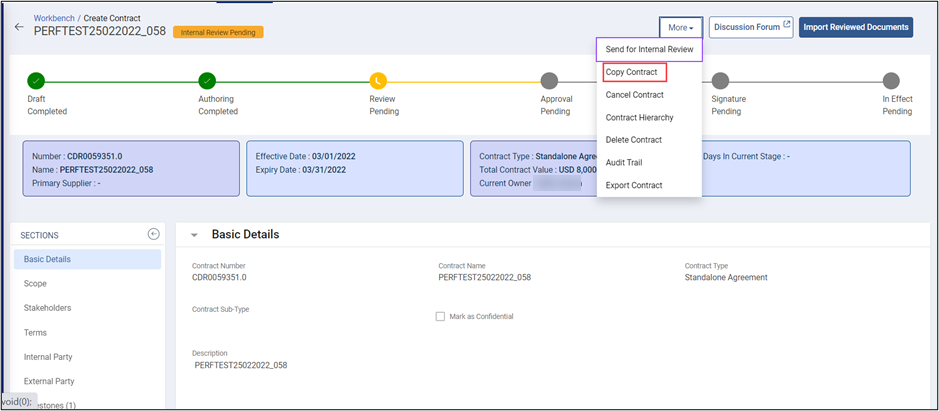Check the Mark as Confidential checkbox
Viewport: 939px width, 411px height.
coord(440,316)
